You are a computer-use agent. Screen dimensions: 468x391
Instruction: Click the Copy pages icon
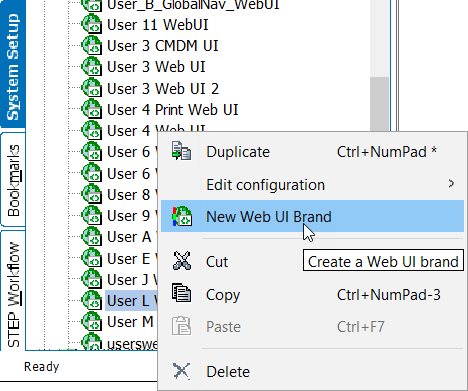181,293
